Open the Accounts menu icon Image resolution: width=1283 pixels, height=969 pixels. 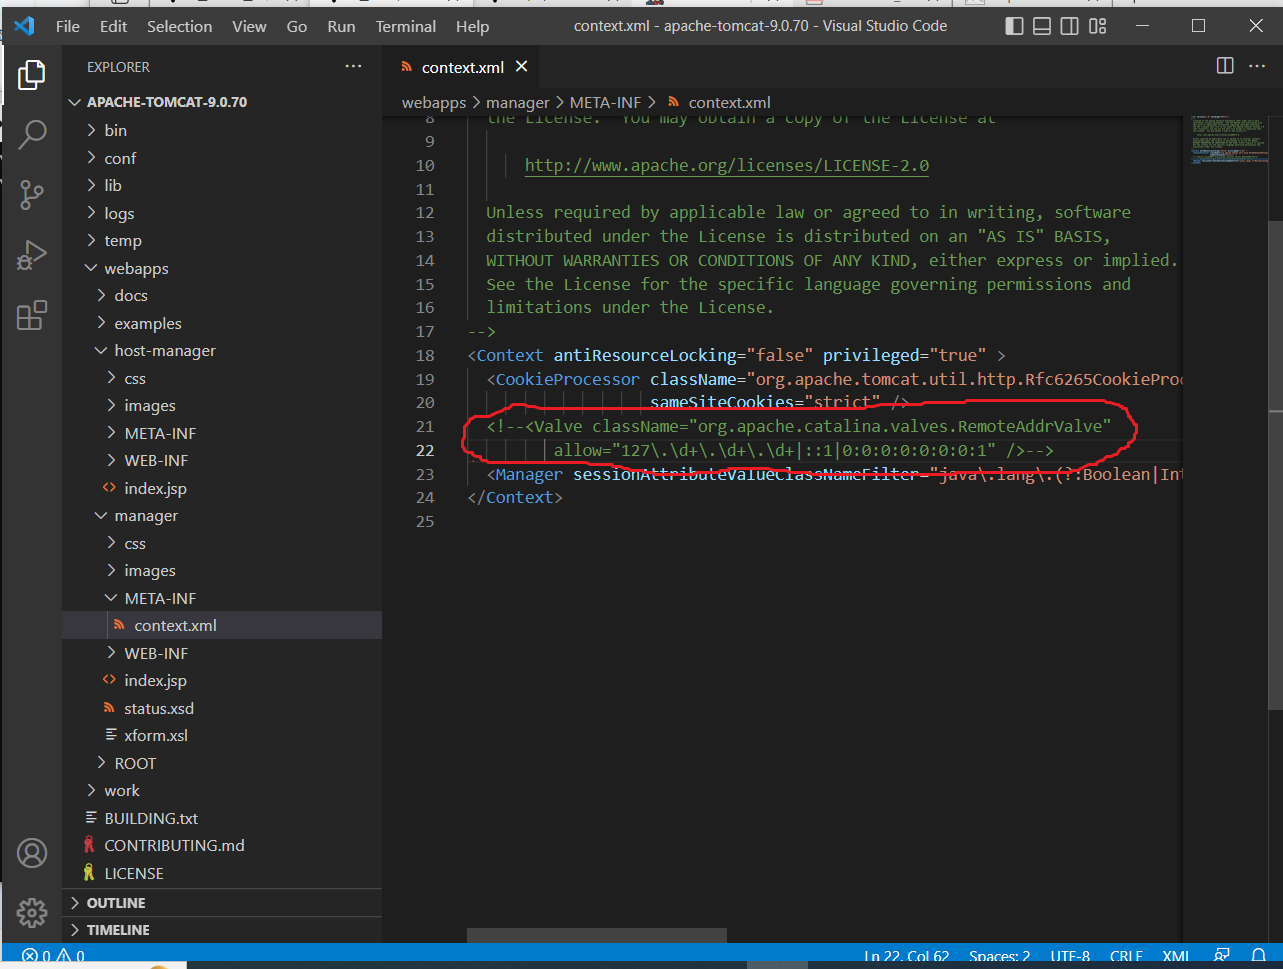tap(31, 853)
